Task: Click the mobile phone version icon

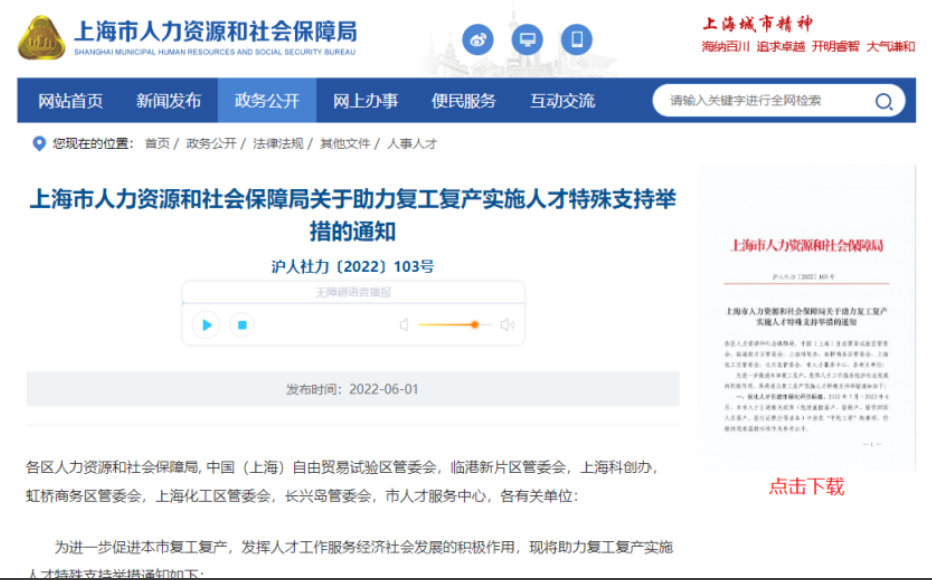Action: pos(576,41)
